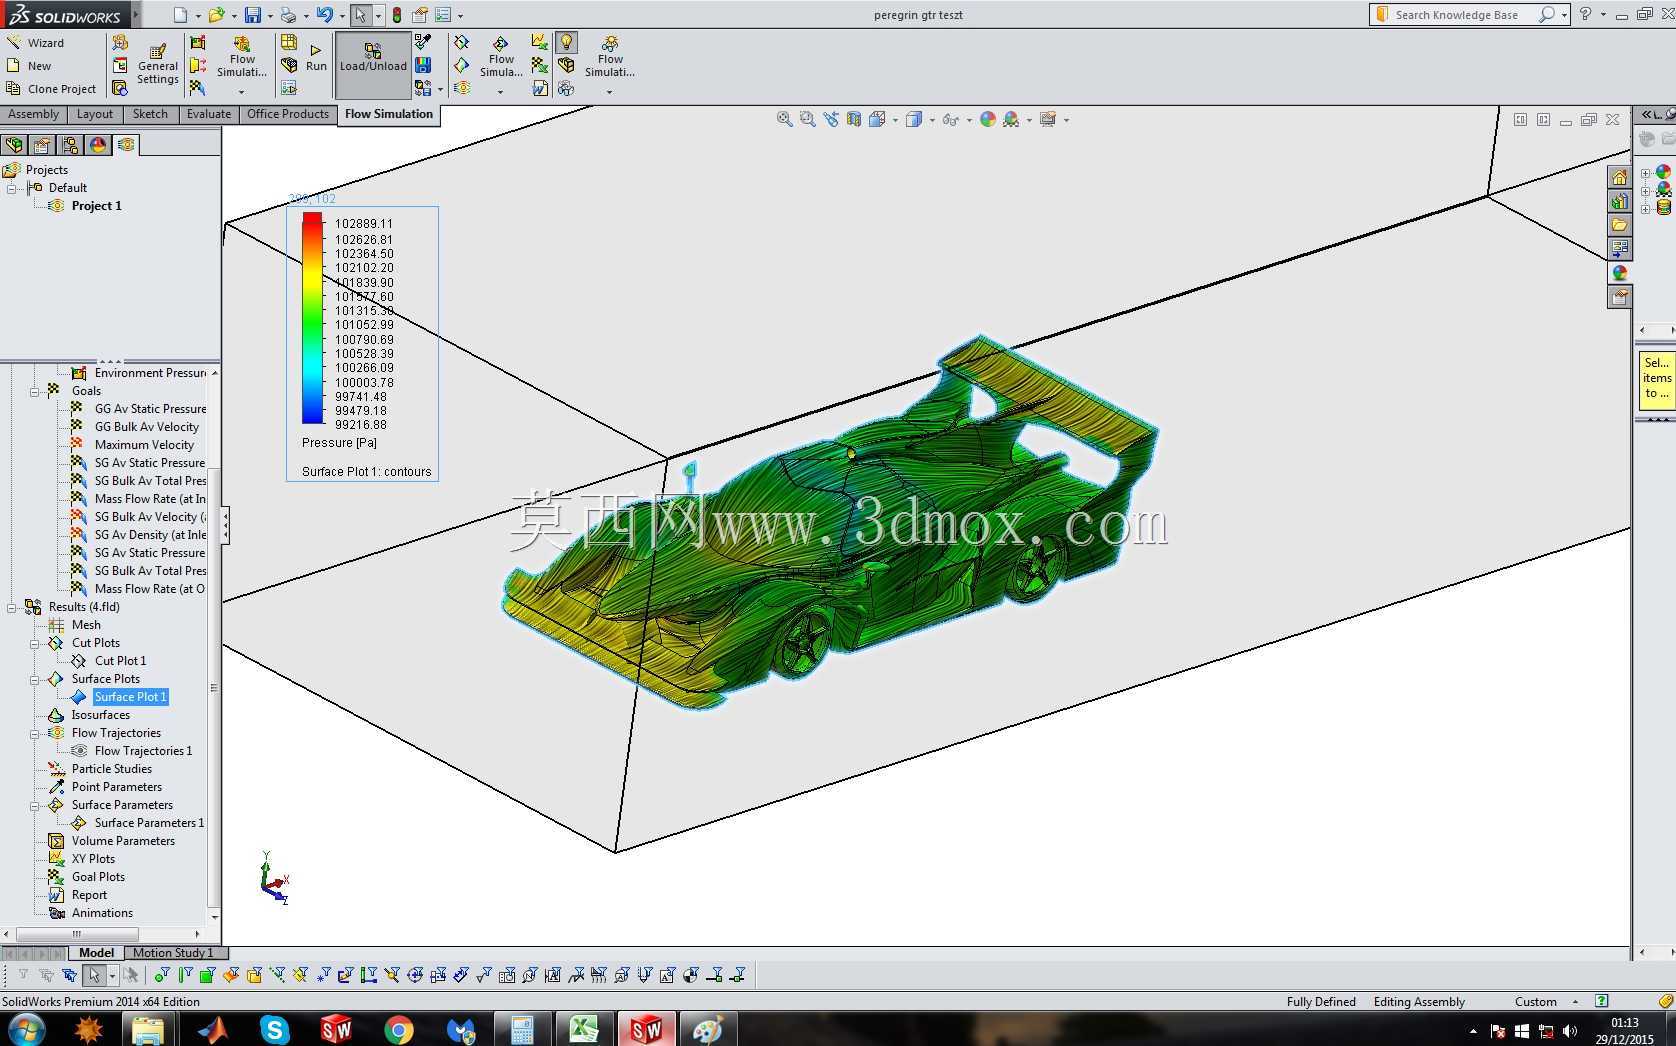Click the Rebuild traffic light icon
The image size is (1676, 1046).
397,15
